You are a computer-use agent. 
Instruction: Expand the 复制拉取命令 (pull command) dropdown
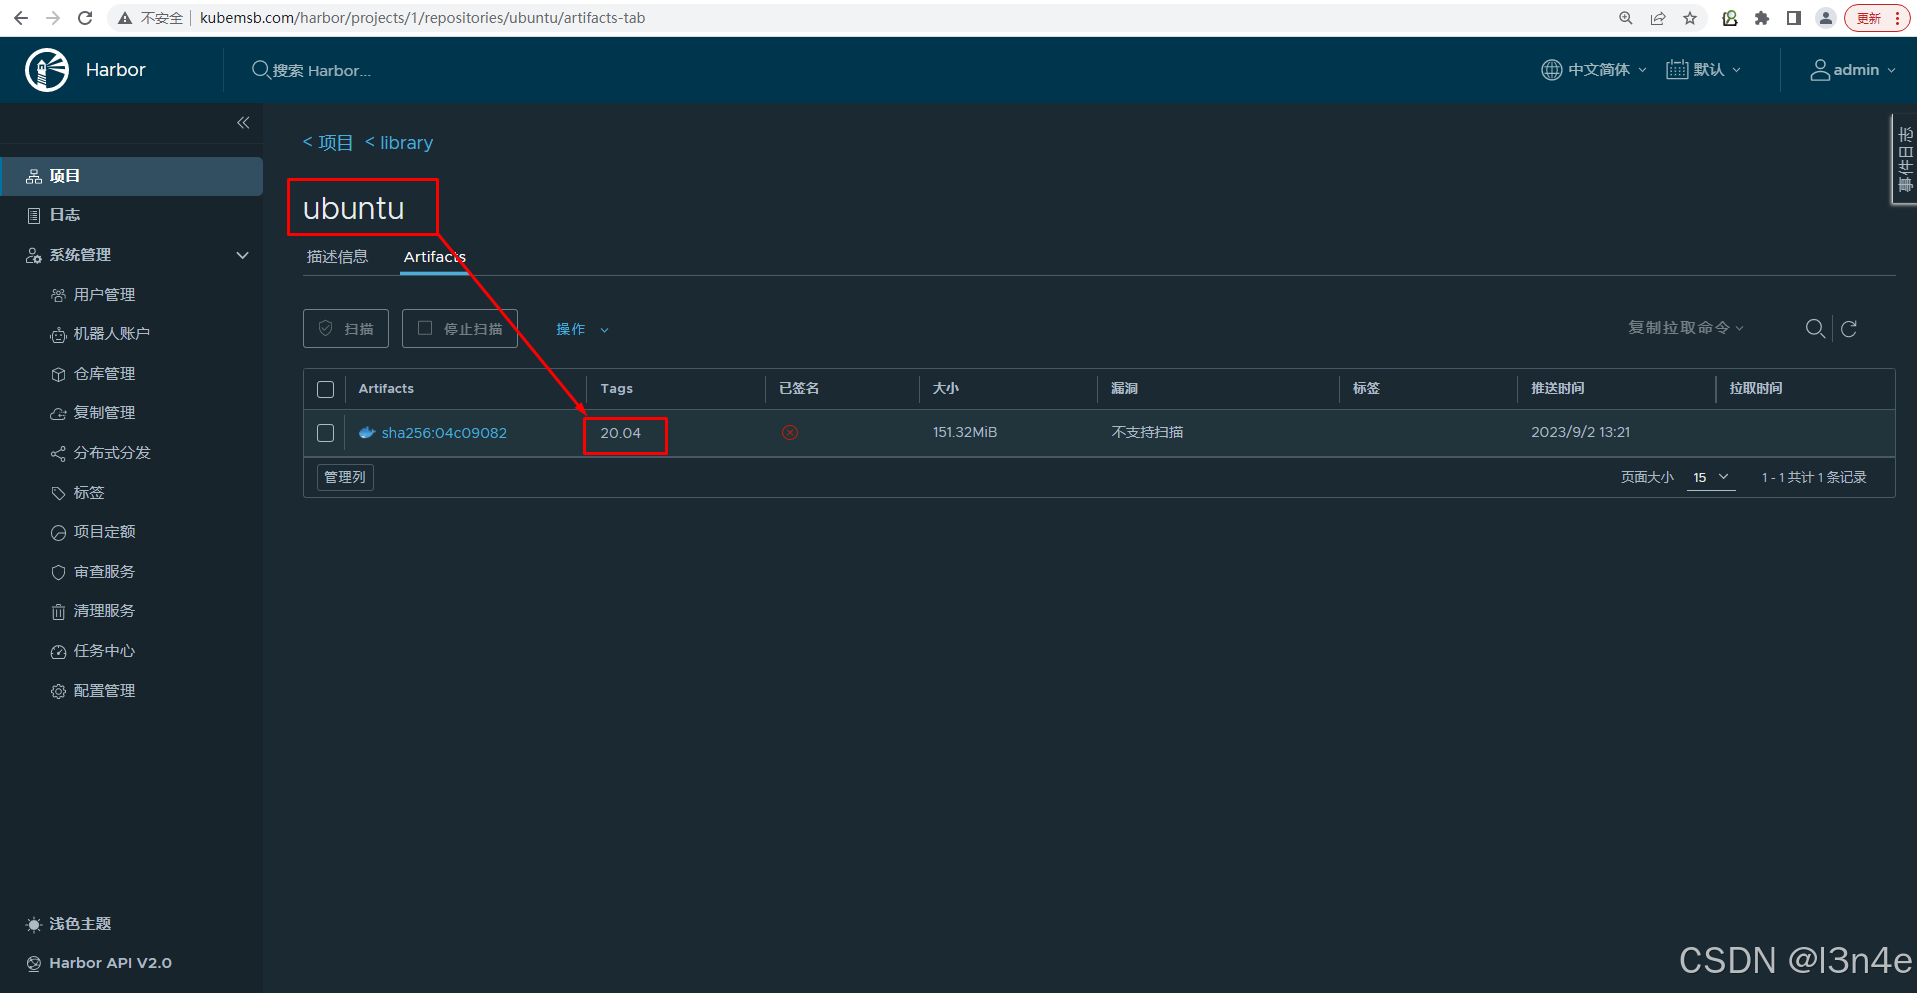1685,327
